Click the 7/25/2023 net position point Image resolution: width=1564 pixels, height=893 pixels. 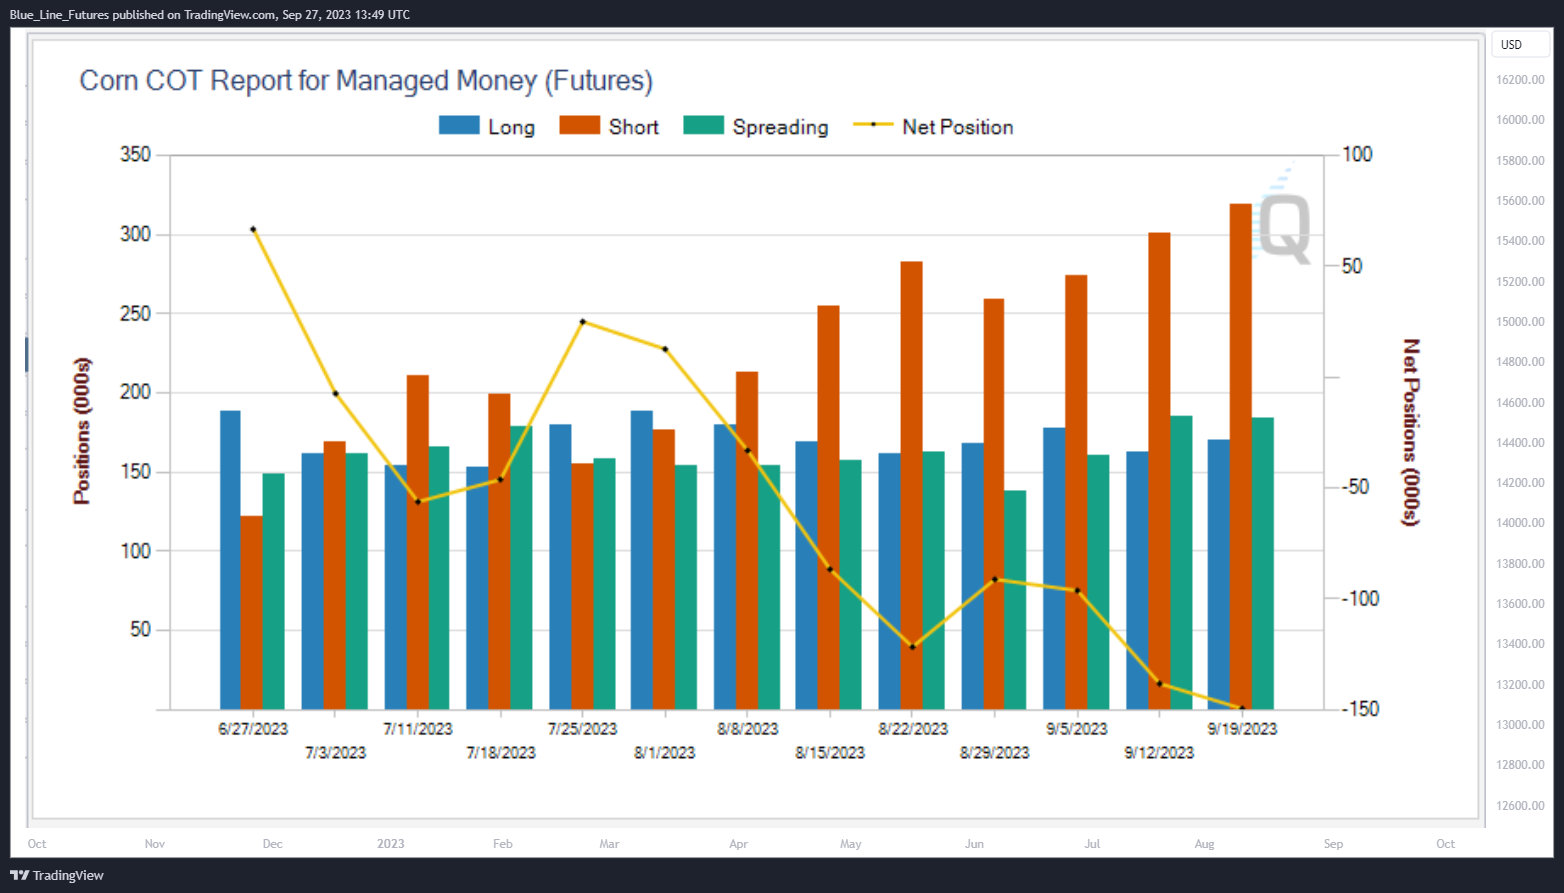583,322
